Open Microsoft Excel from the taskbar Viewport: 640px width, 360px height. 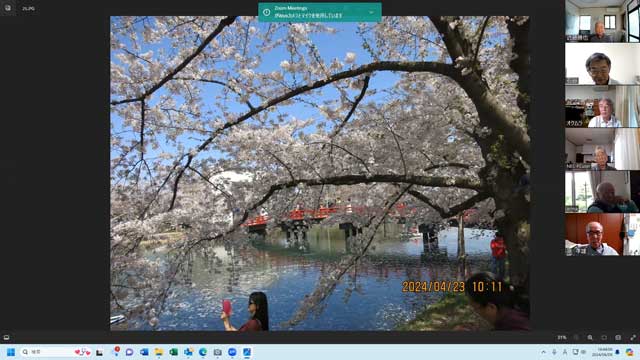tap(173, 352)
